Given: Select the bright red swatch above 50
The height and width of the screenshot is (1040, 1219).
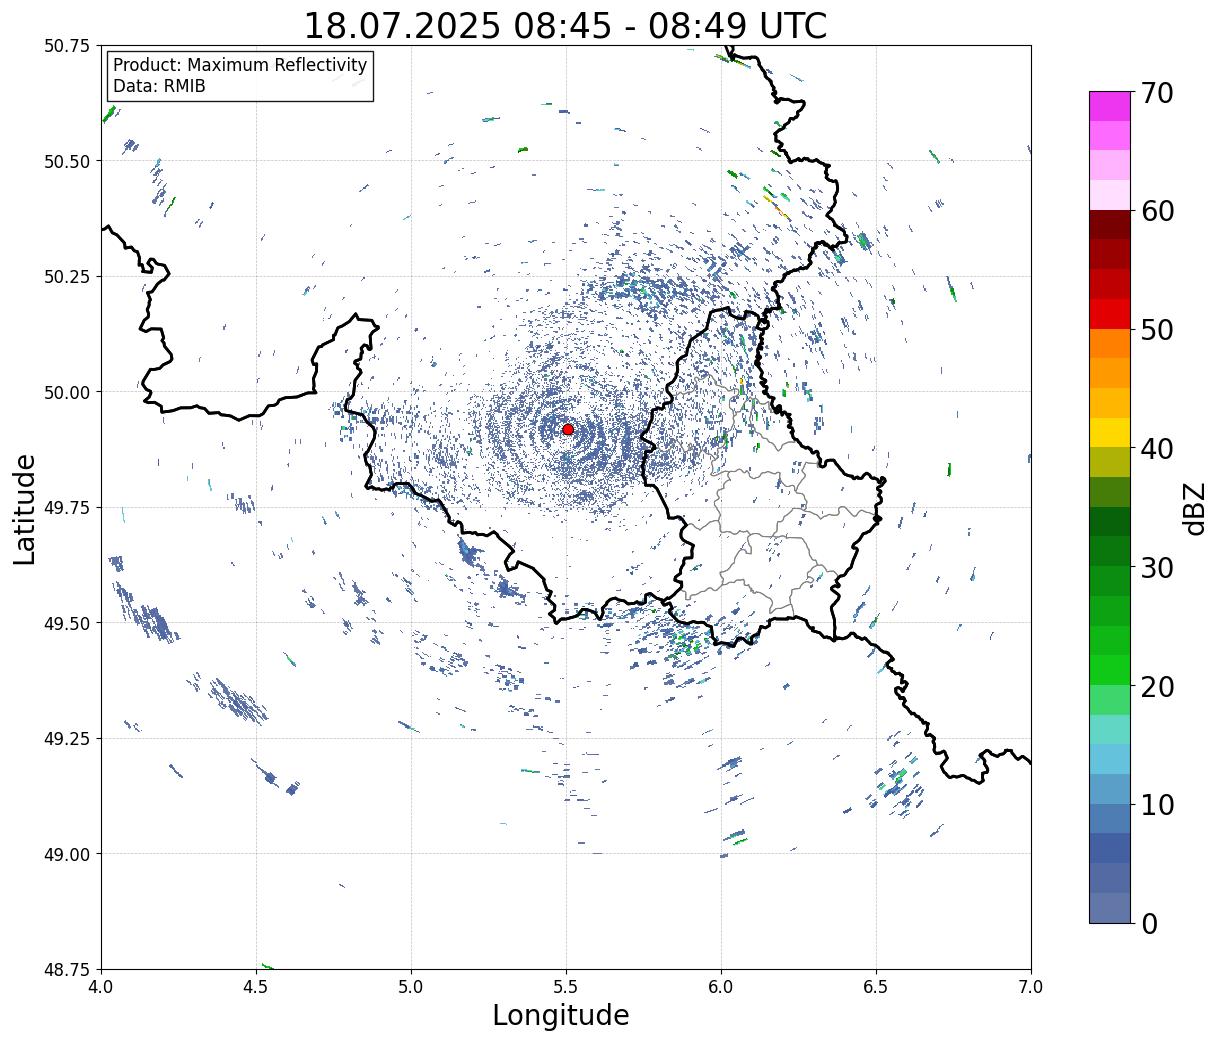Looking at the screenshot, I should point(1110,314).
